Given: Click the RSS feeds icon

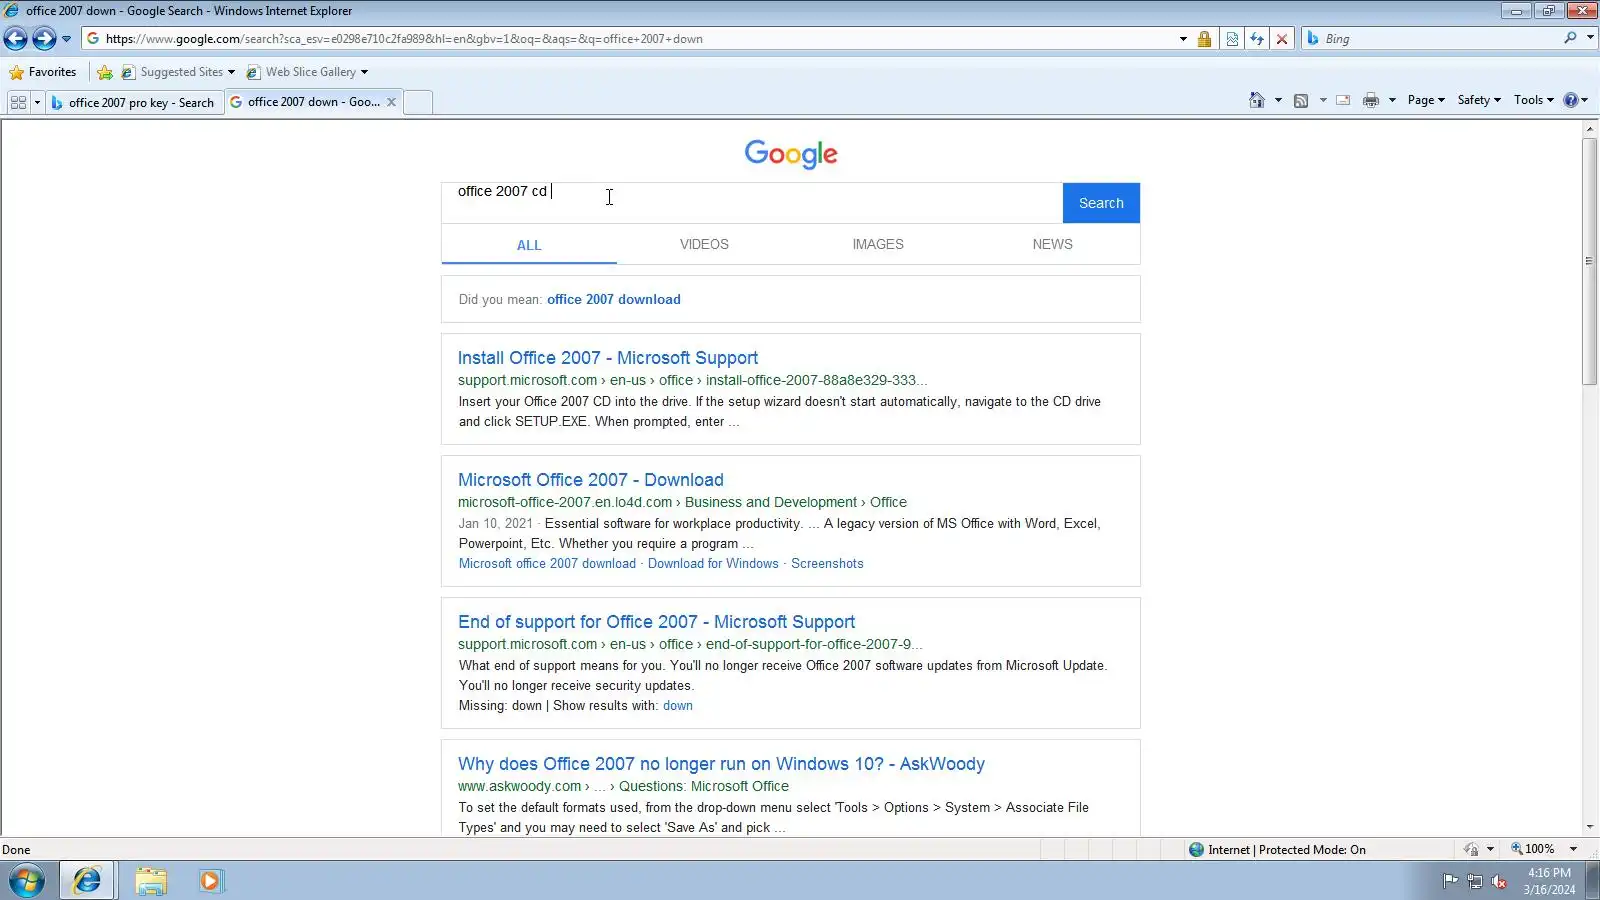Looking at the screenshot, I should (x=1301, y=100).
